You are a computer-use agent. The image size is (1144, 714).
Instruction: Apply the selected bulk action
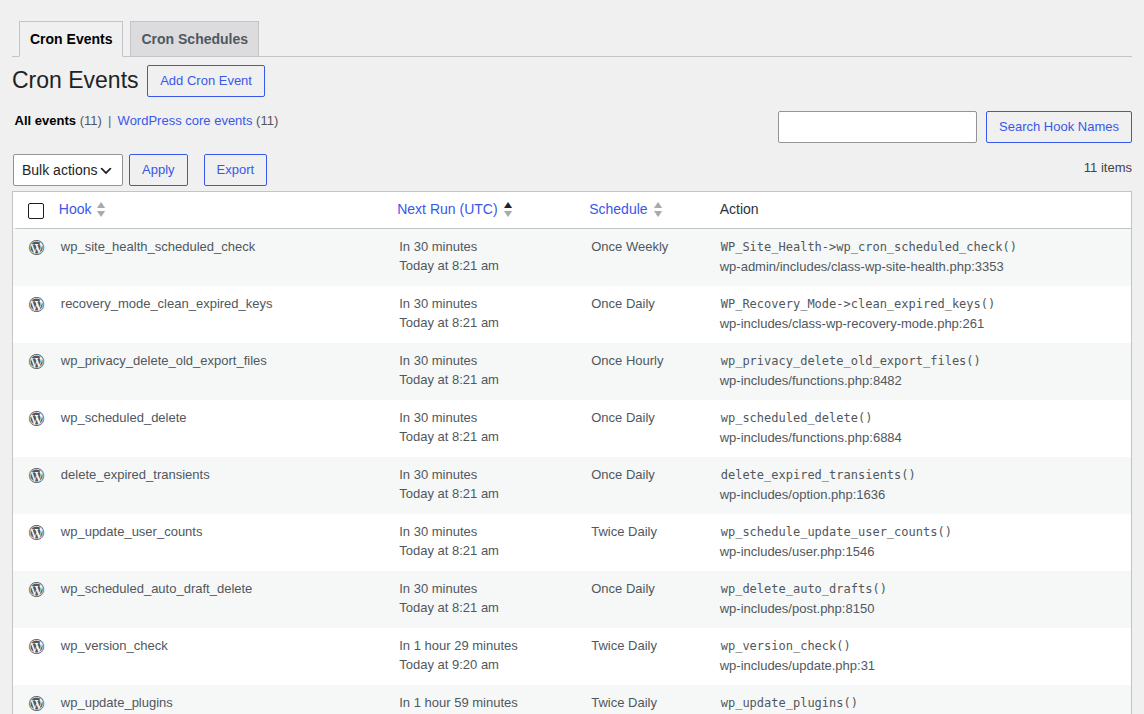coord(158,170)
